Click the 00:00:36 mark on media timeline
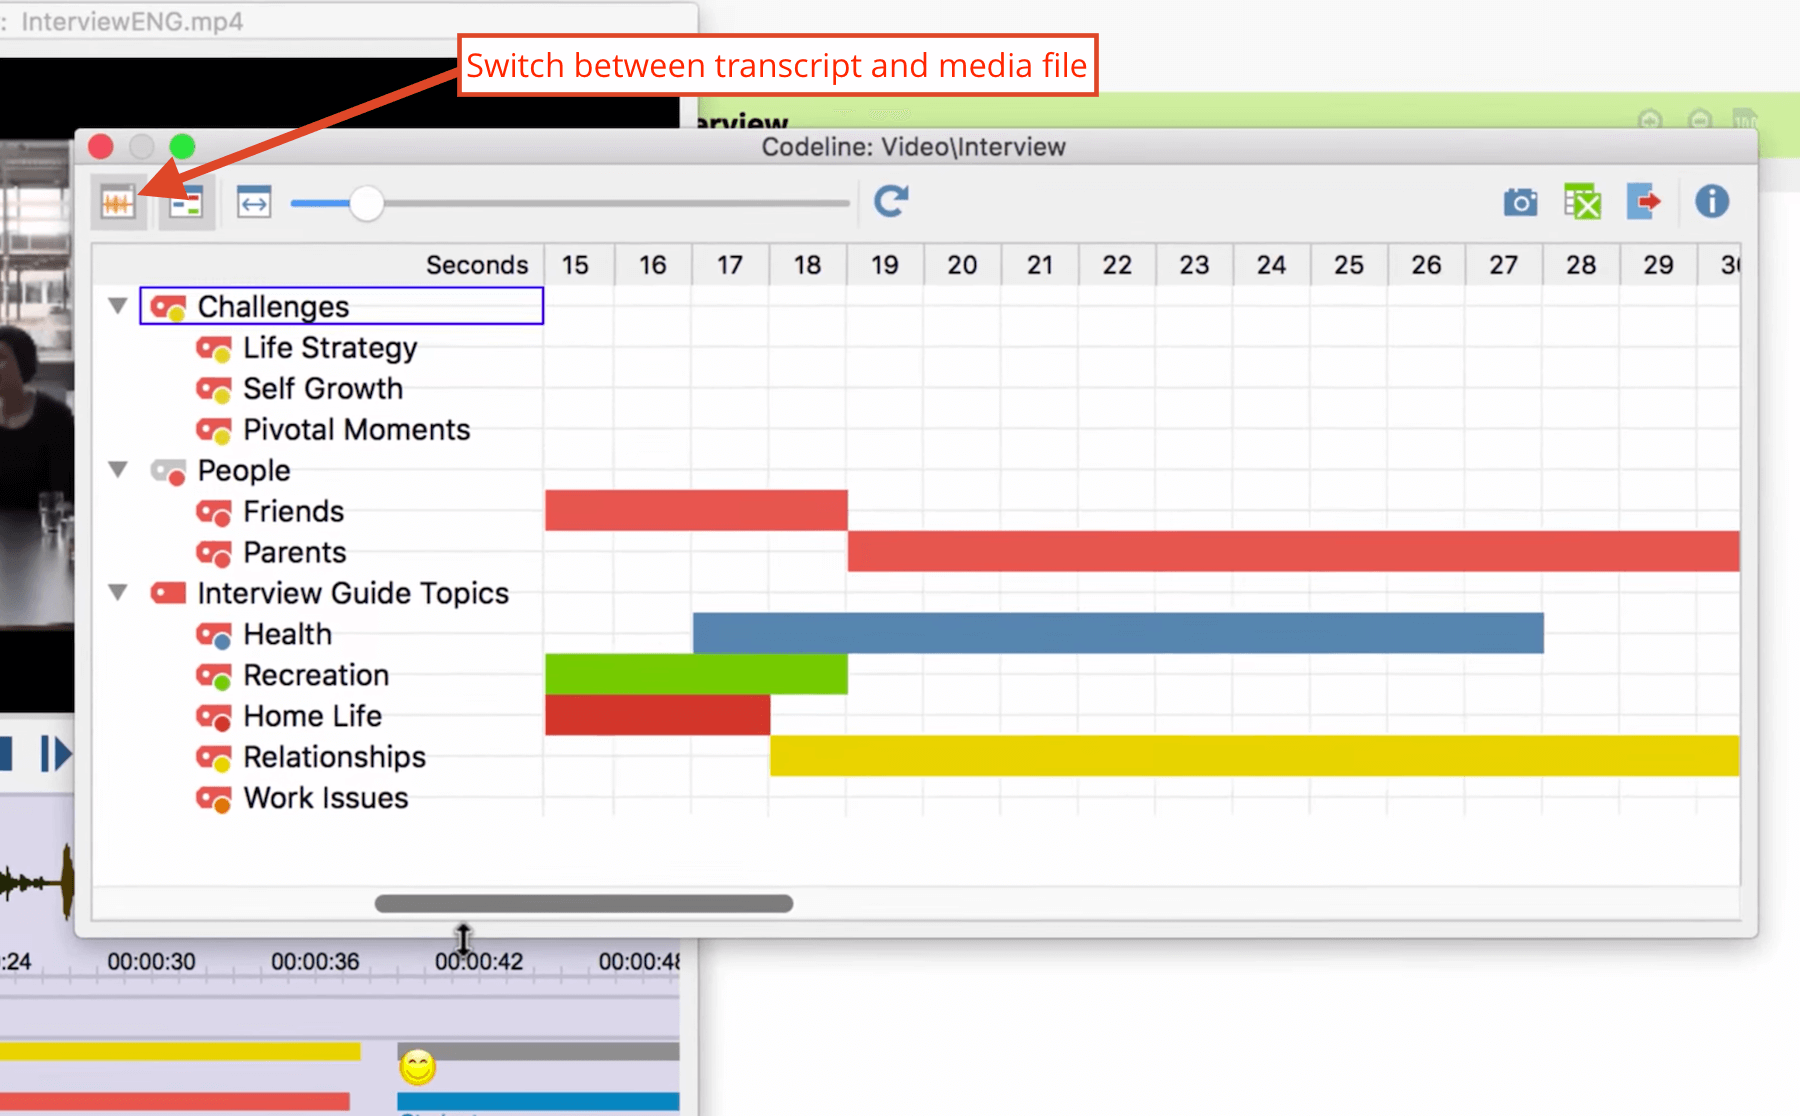The image size is (1800, 1116). 315,962
